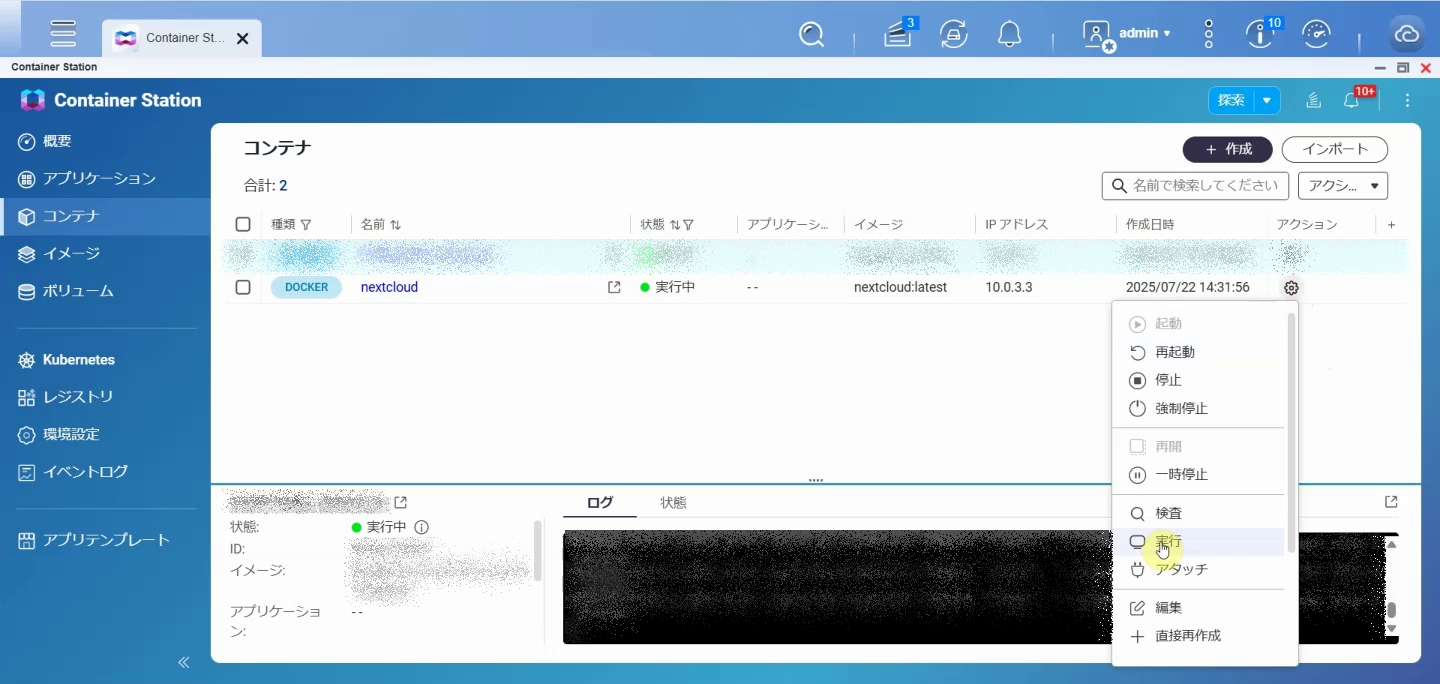Select 編集 from the action menu

[1199, 608]
